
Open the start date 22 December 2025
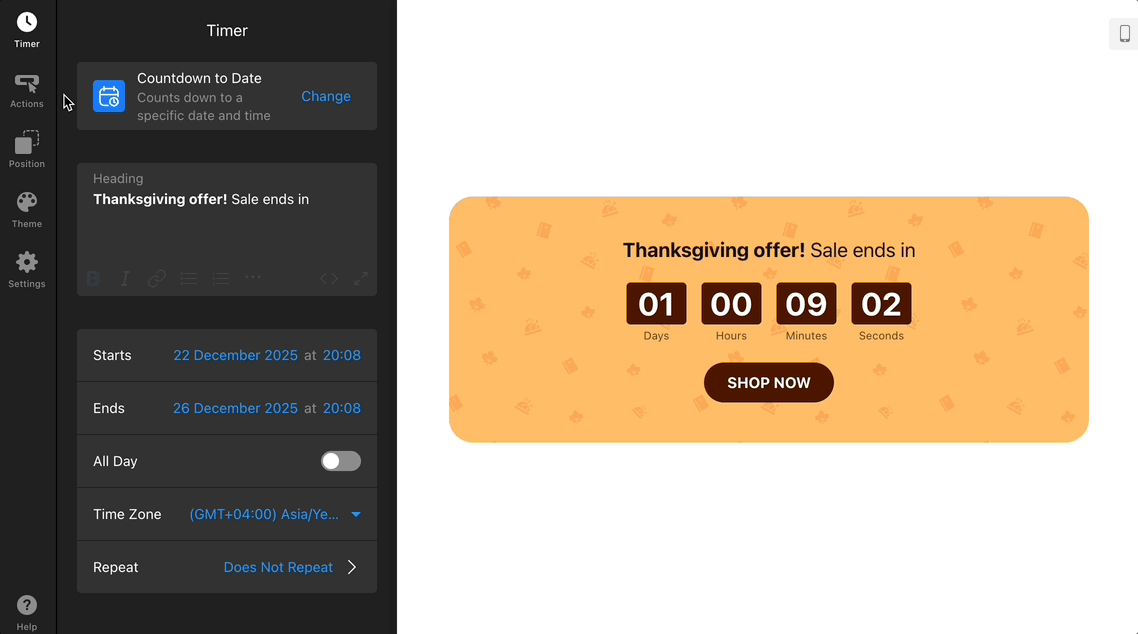click(235, 355)
